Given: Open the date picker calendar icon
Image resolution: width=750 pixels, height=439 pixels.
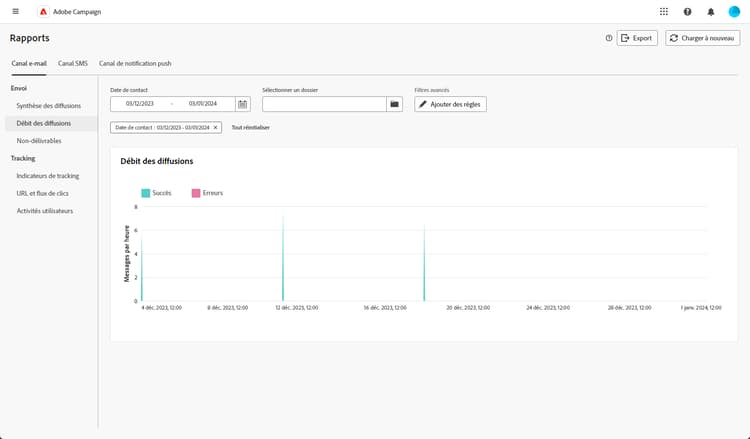Looking at the screenshot, I should (x=243, y=104).
